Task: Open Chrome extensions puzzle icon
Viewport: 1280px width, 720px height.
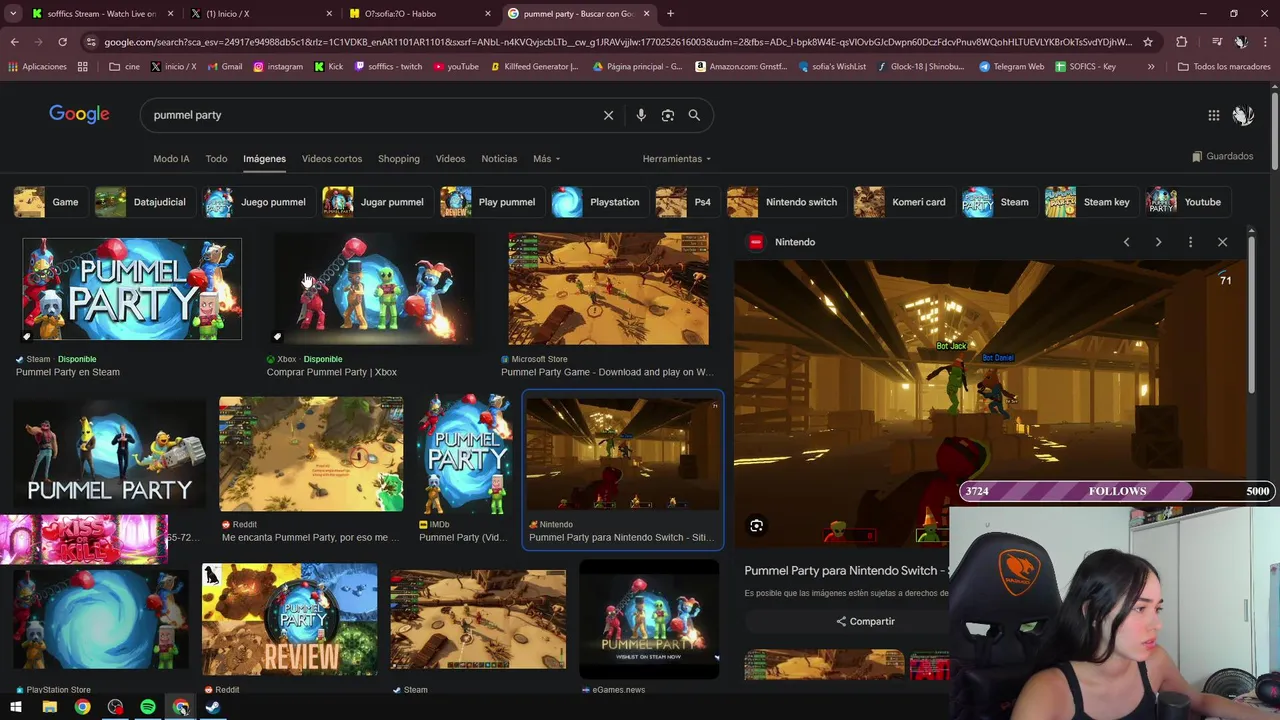Action: pos(1182,42)
